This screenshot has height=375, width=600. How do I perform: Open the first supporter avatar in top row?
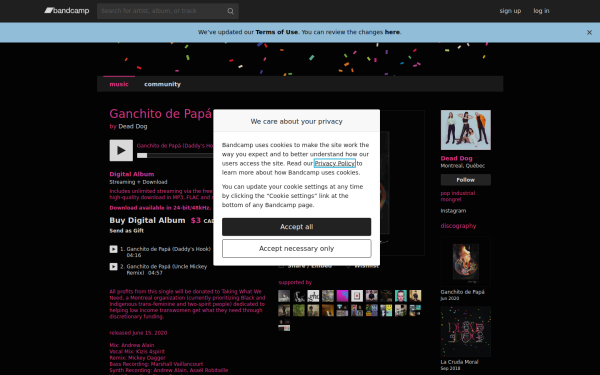284,296
